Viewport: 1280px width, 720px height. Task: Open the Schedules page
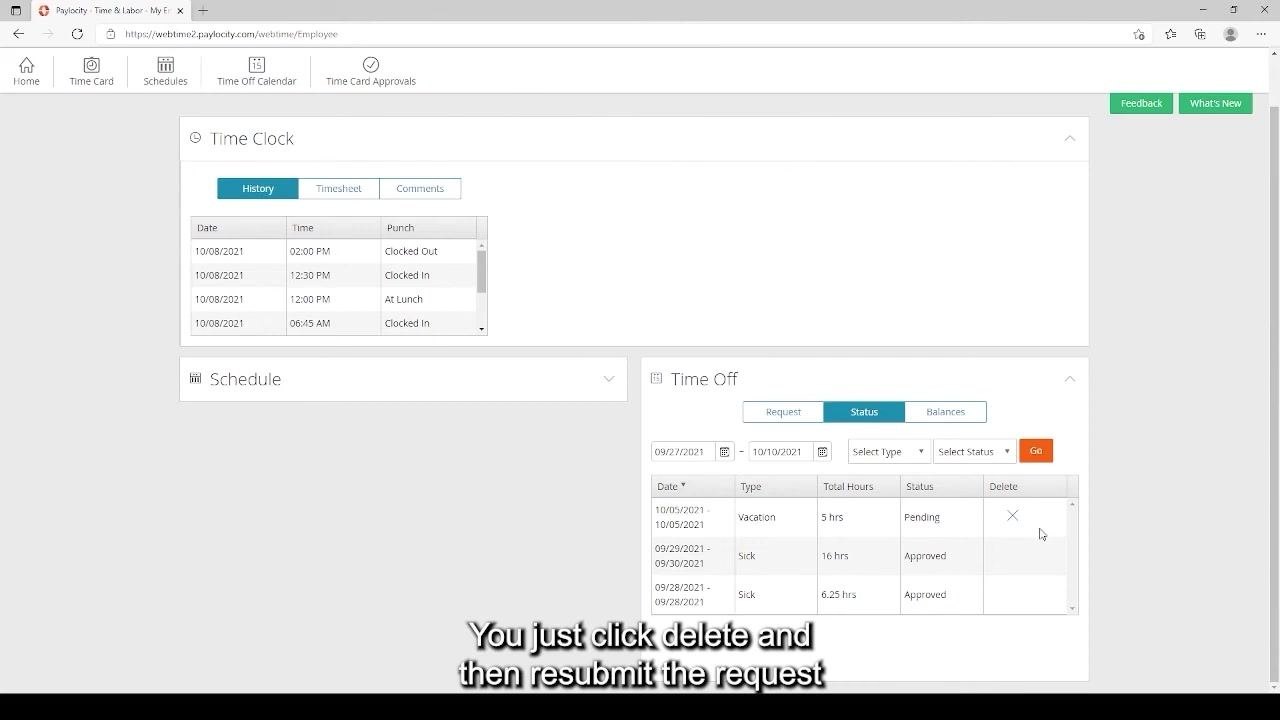coord(165,72)
